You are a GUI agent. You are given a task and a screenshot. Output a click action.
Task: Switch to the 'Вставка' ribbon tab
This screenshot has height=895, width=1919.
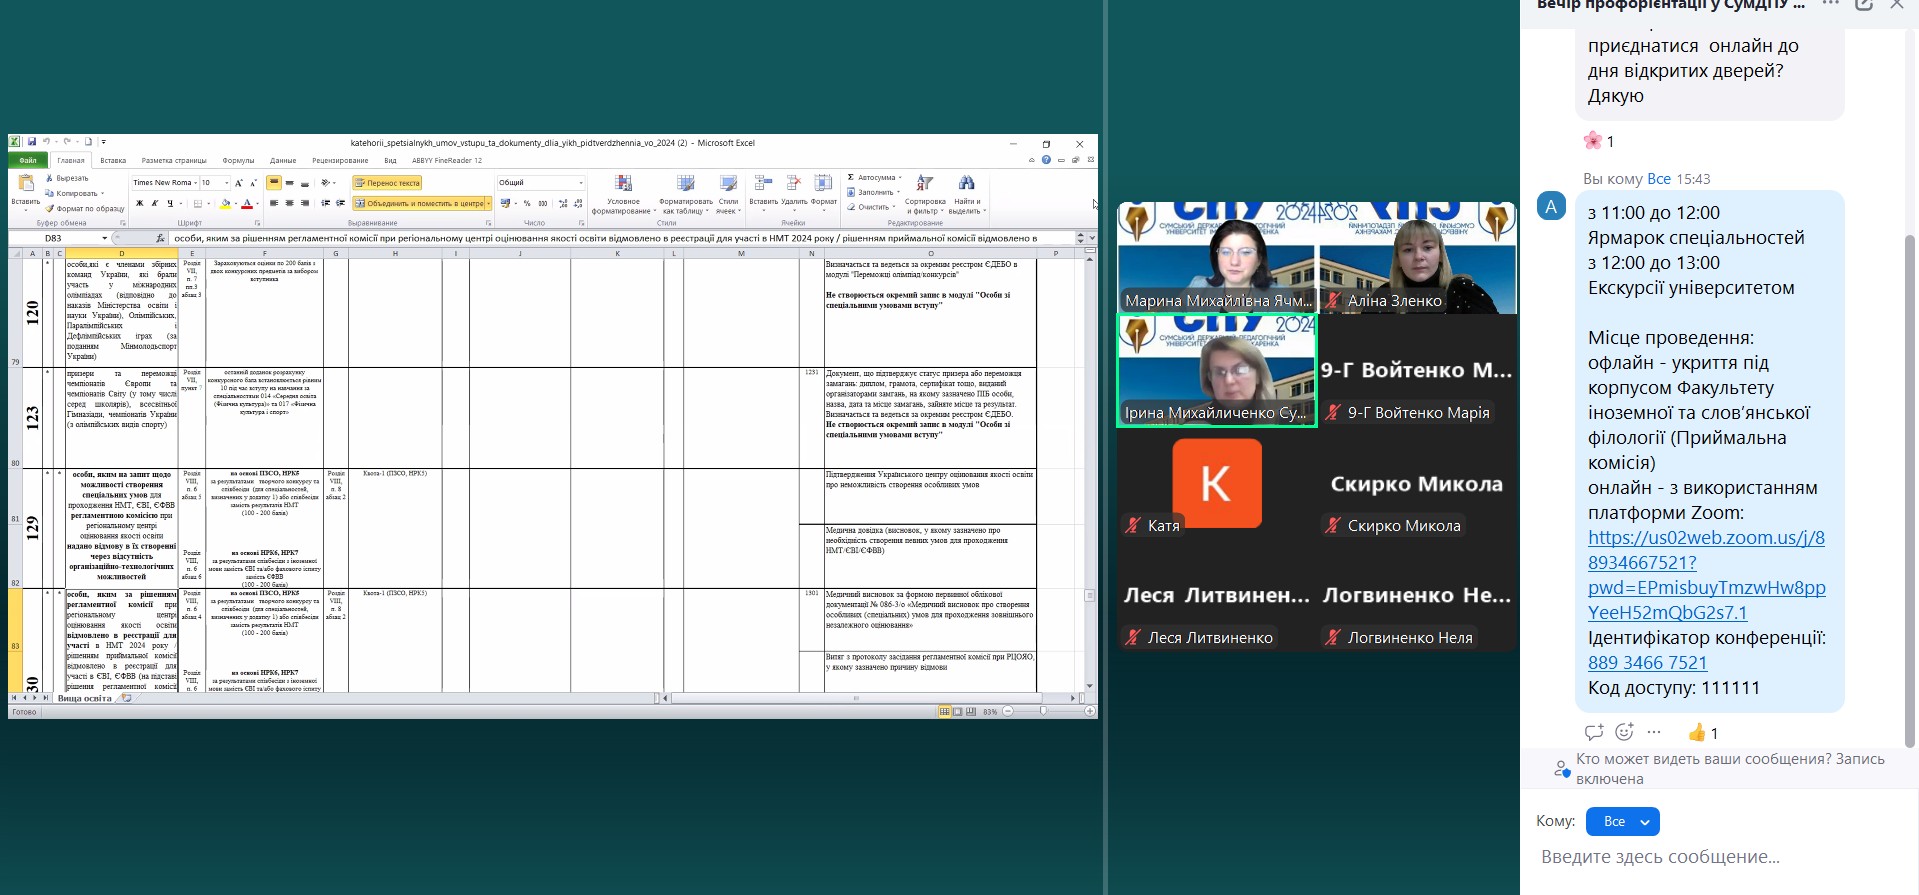point(113,160)
